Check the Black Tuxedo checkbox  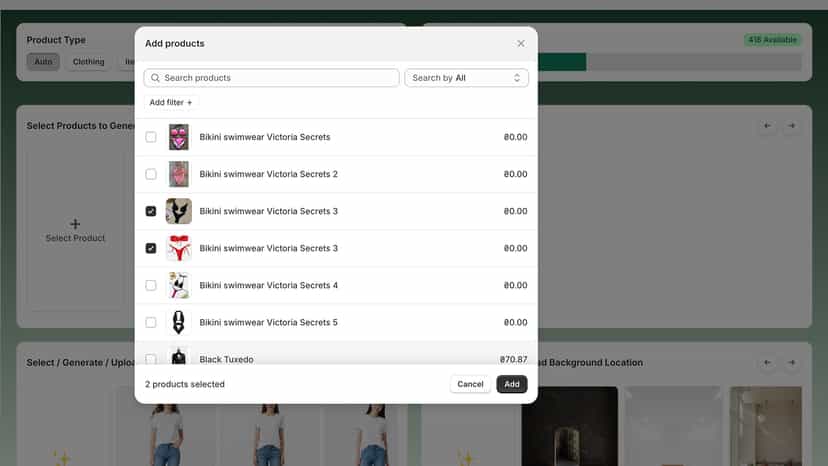[x=151, y=359]
